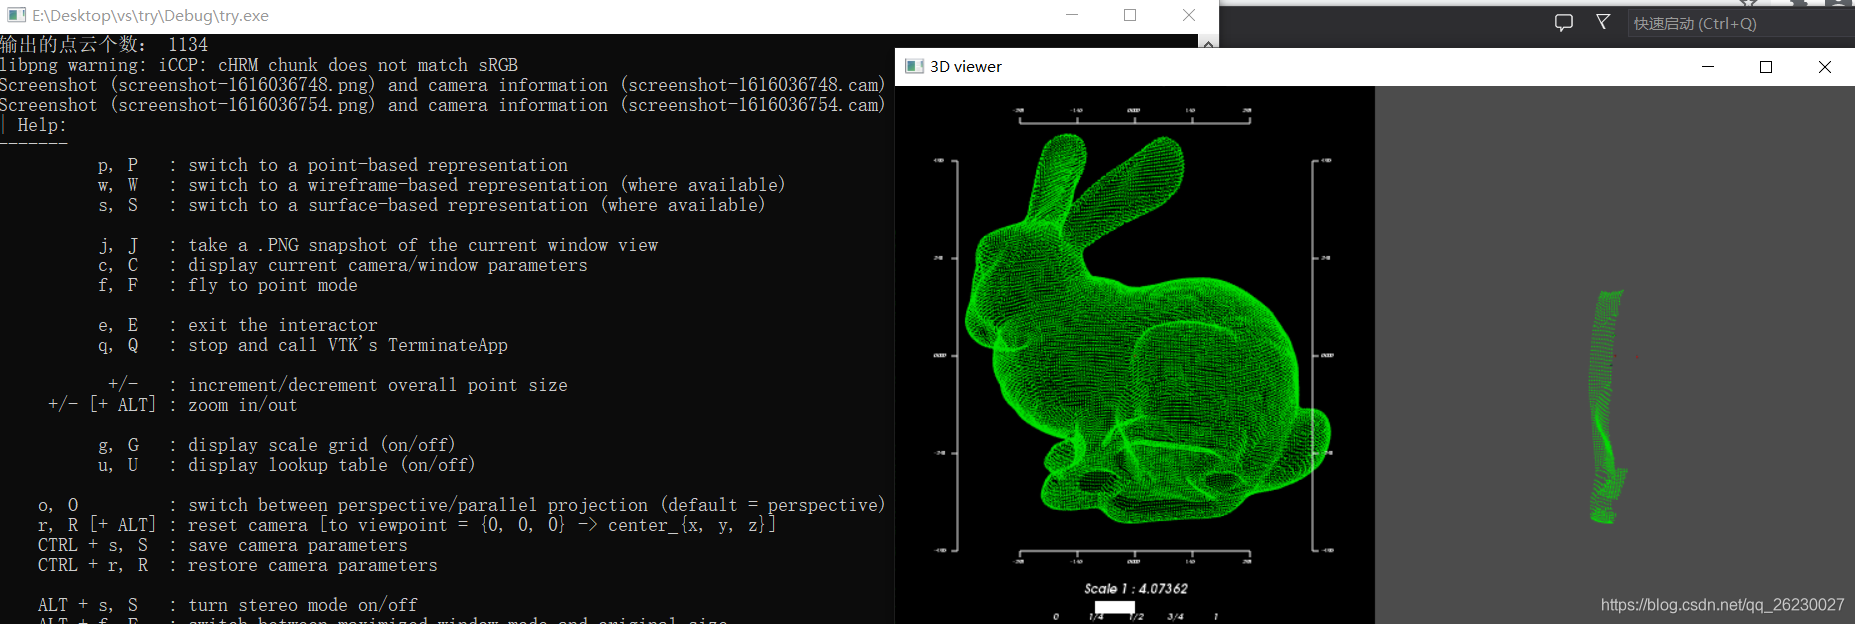Click the 3D viewer window title icon
This screenshot has height=624, width=1855.
click(x=914, y=66)
